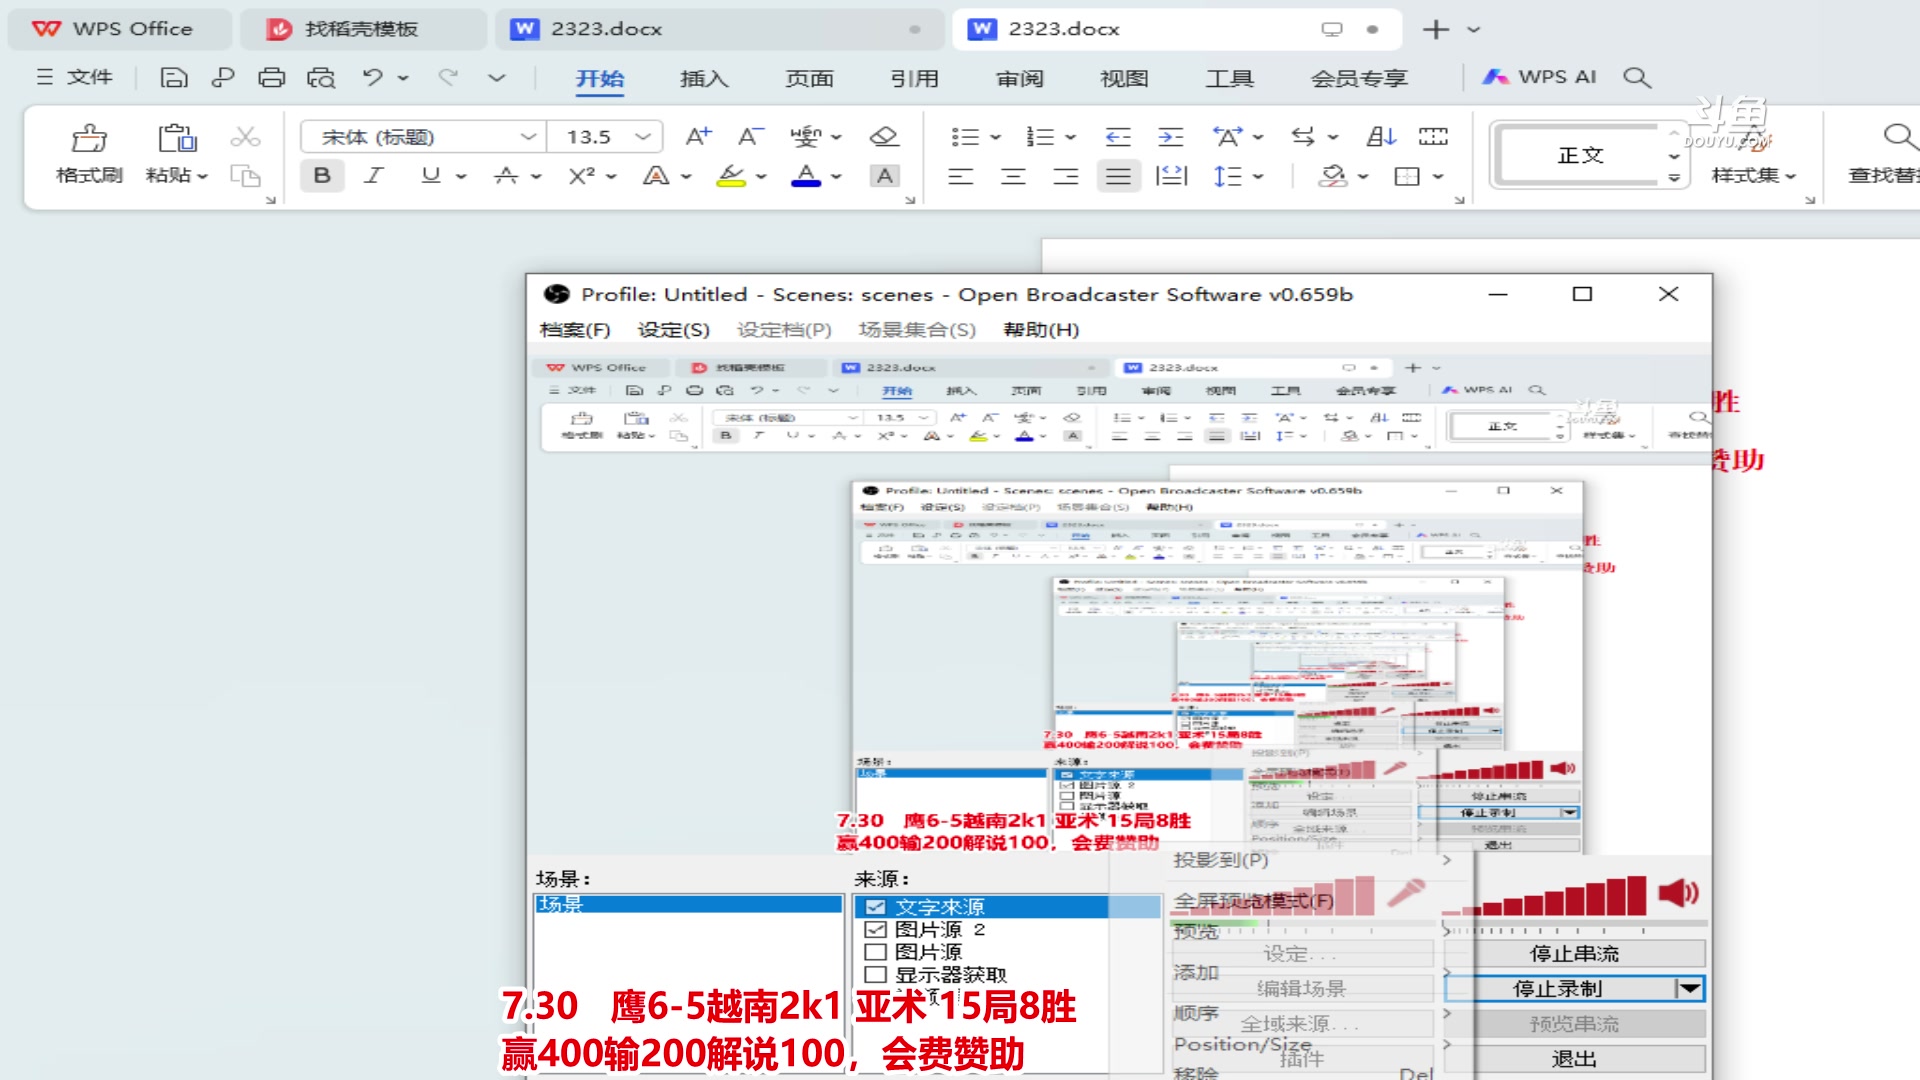Screen dimensions: 1920x1080
Task: Click the 退出 button in OBS
Action: point(1574,1058)
